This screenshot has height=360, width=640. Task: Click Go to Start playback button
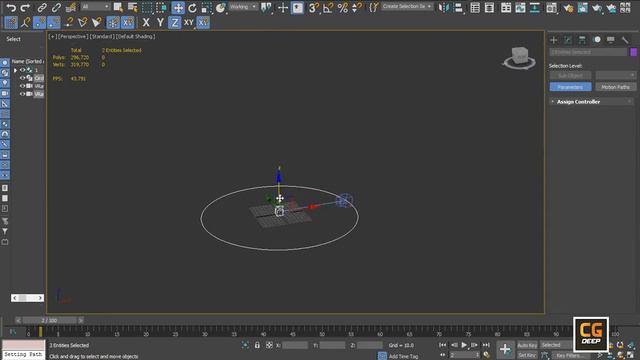pyautogui.click(x=442, y=345)
